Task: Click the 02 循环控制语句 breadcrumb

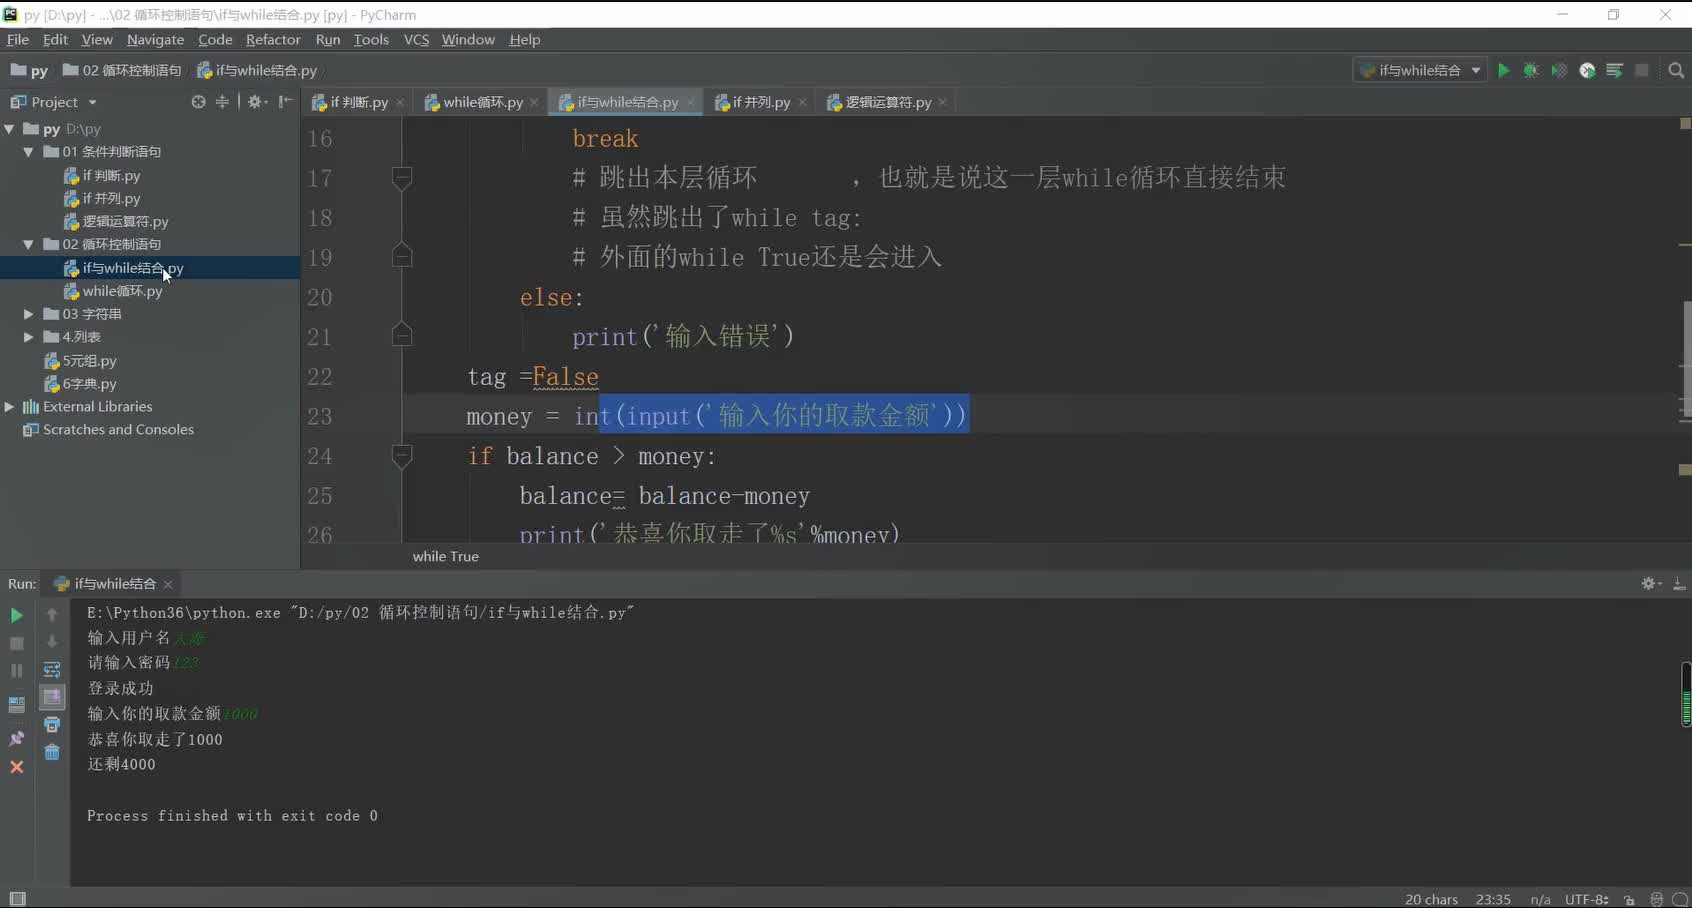Action: 122,70
